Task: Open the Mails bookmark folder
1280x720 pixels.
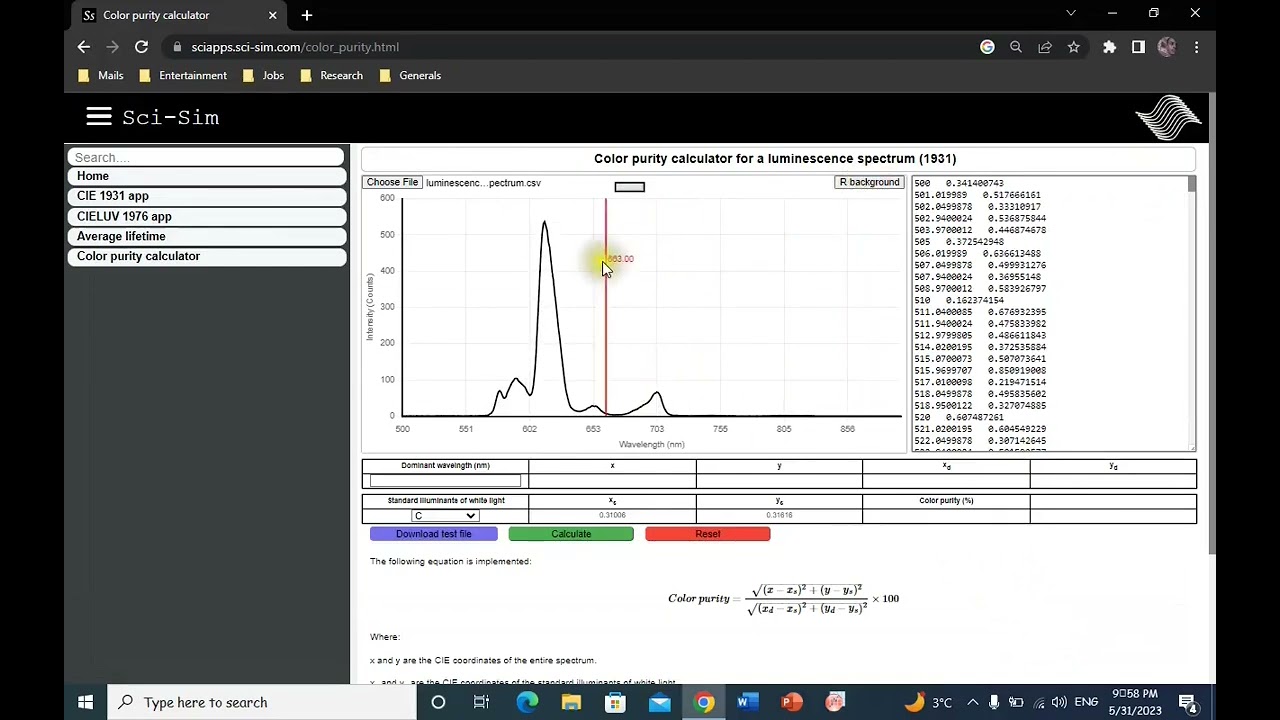Action: click(101, 75)
